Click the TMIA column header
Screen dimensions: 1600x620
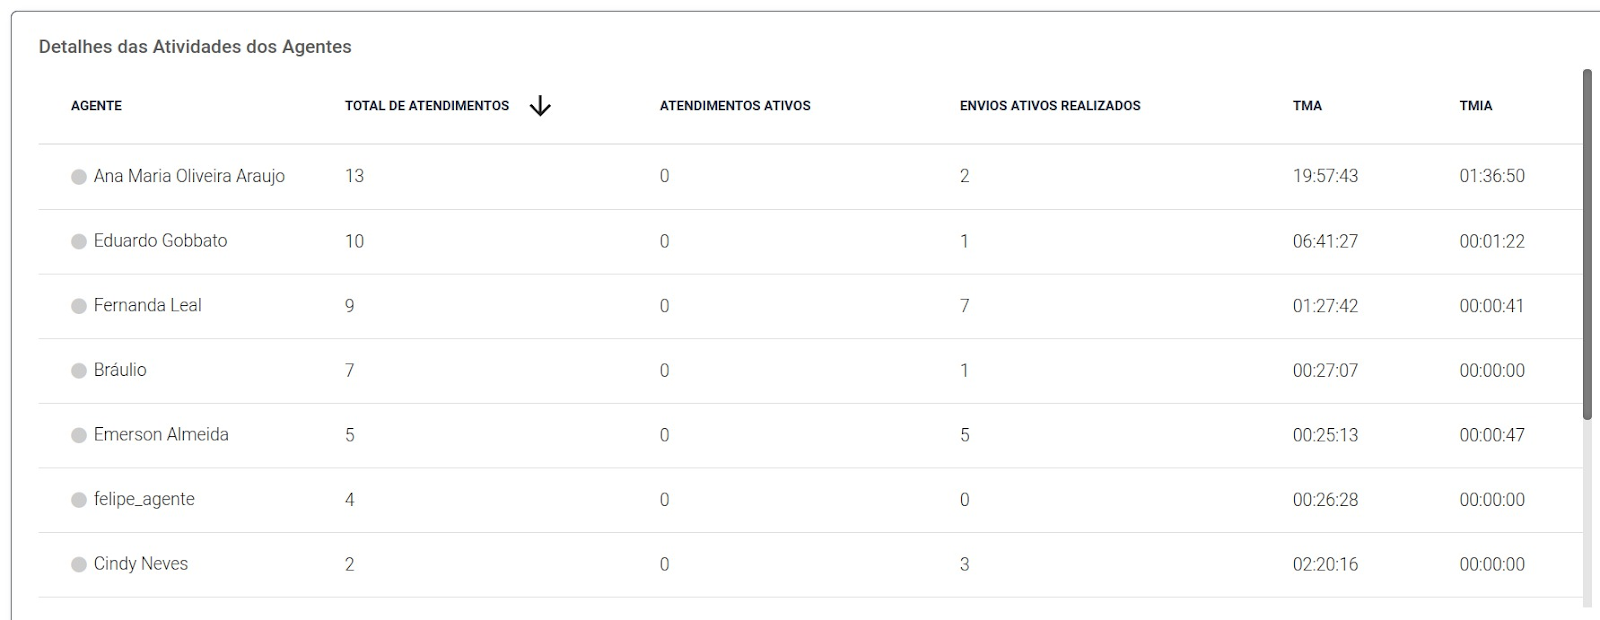pyautogui.click(x=1476, y=106)
